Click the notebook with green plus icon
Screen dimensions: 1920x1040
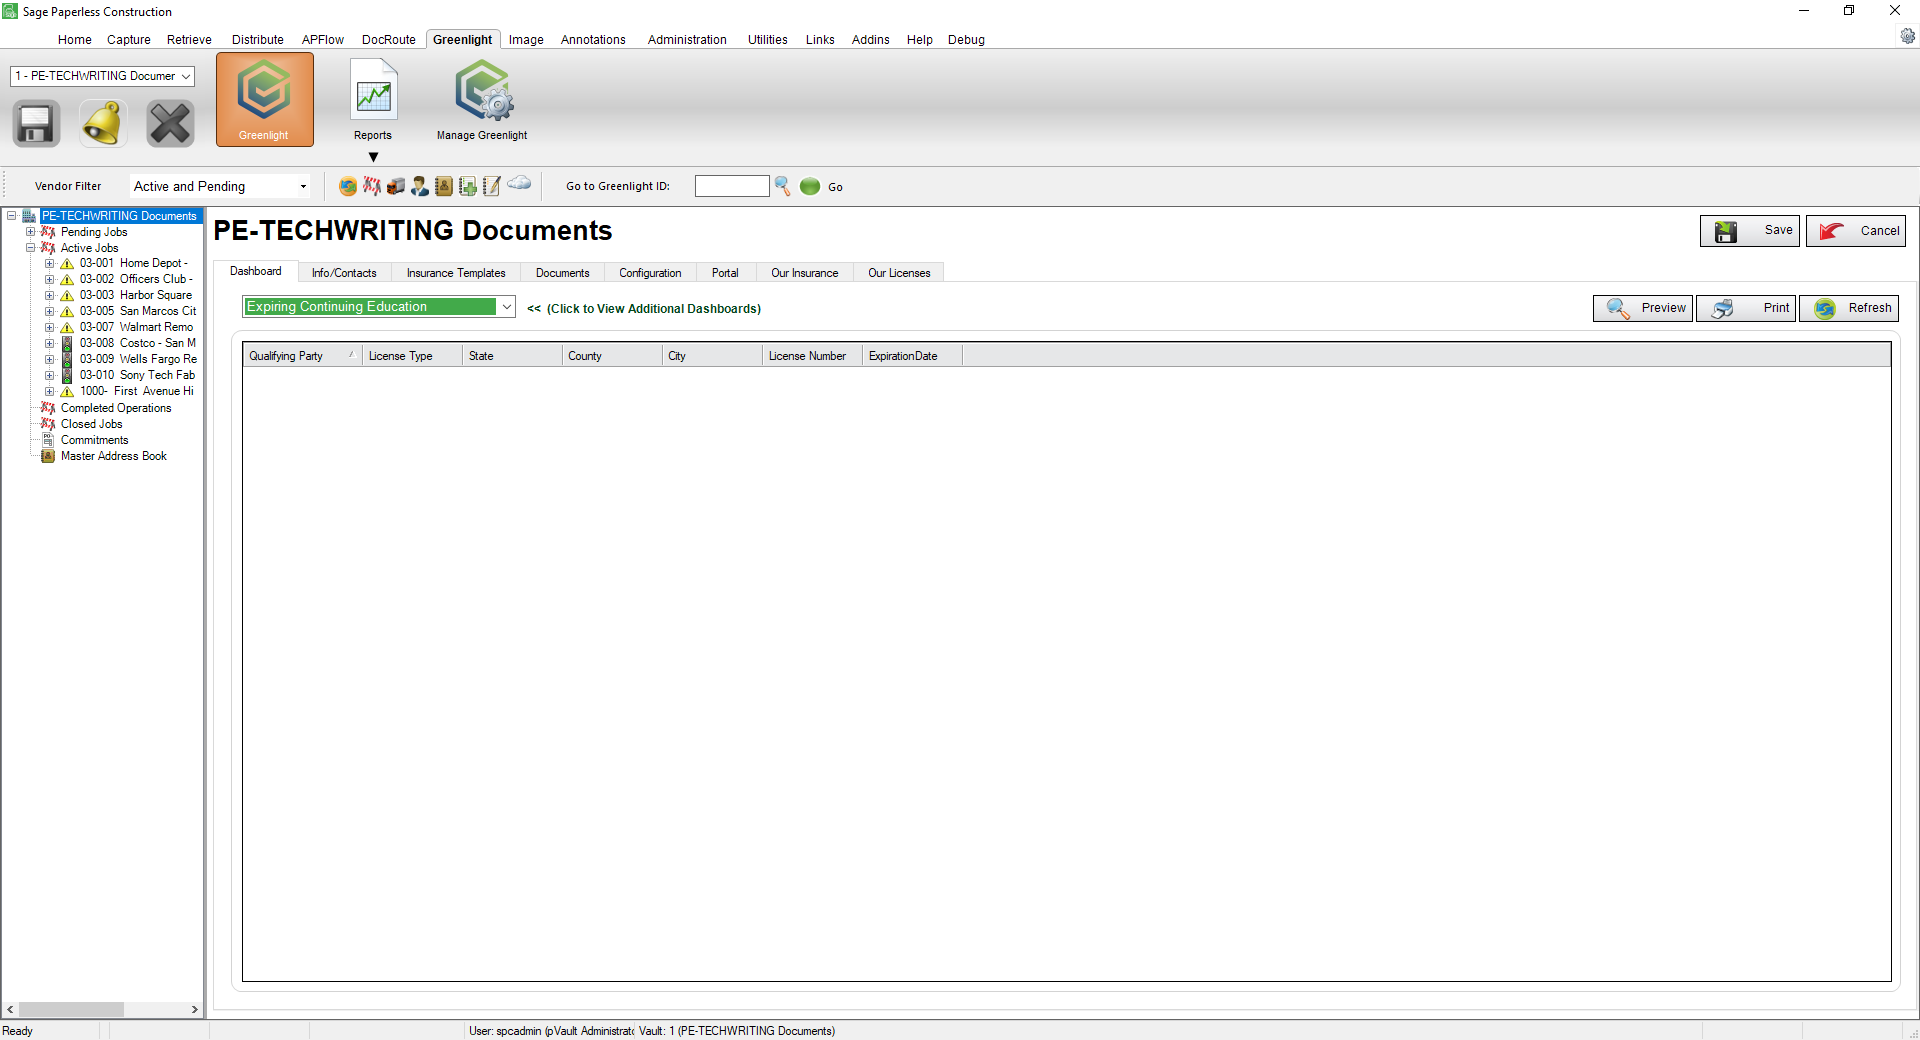point(468,186)
